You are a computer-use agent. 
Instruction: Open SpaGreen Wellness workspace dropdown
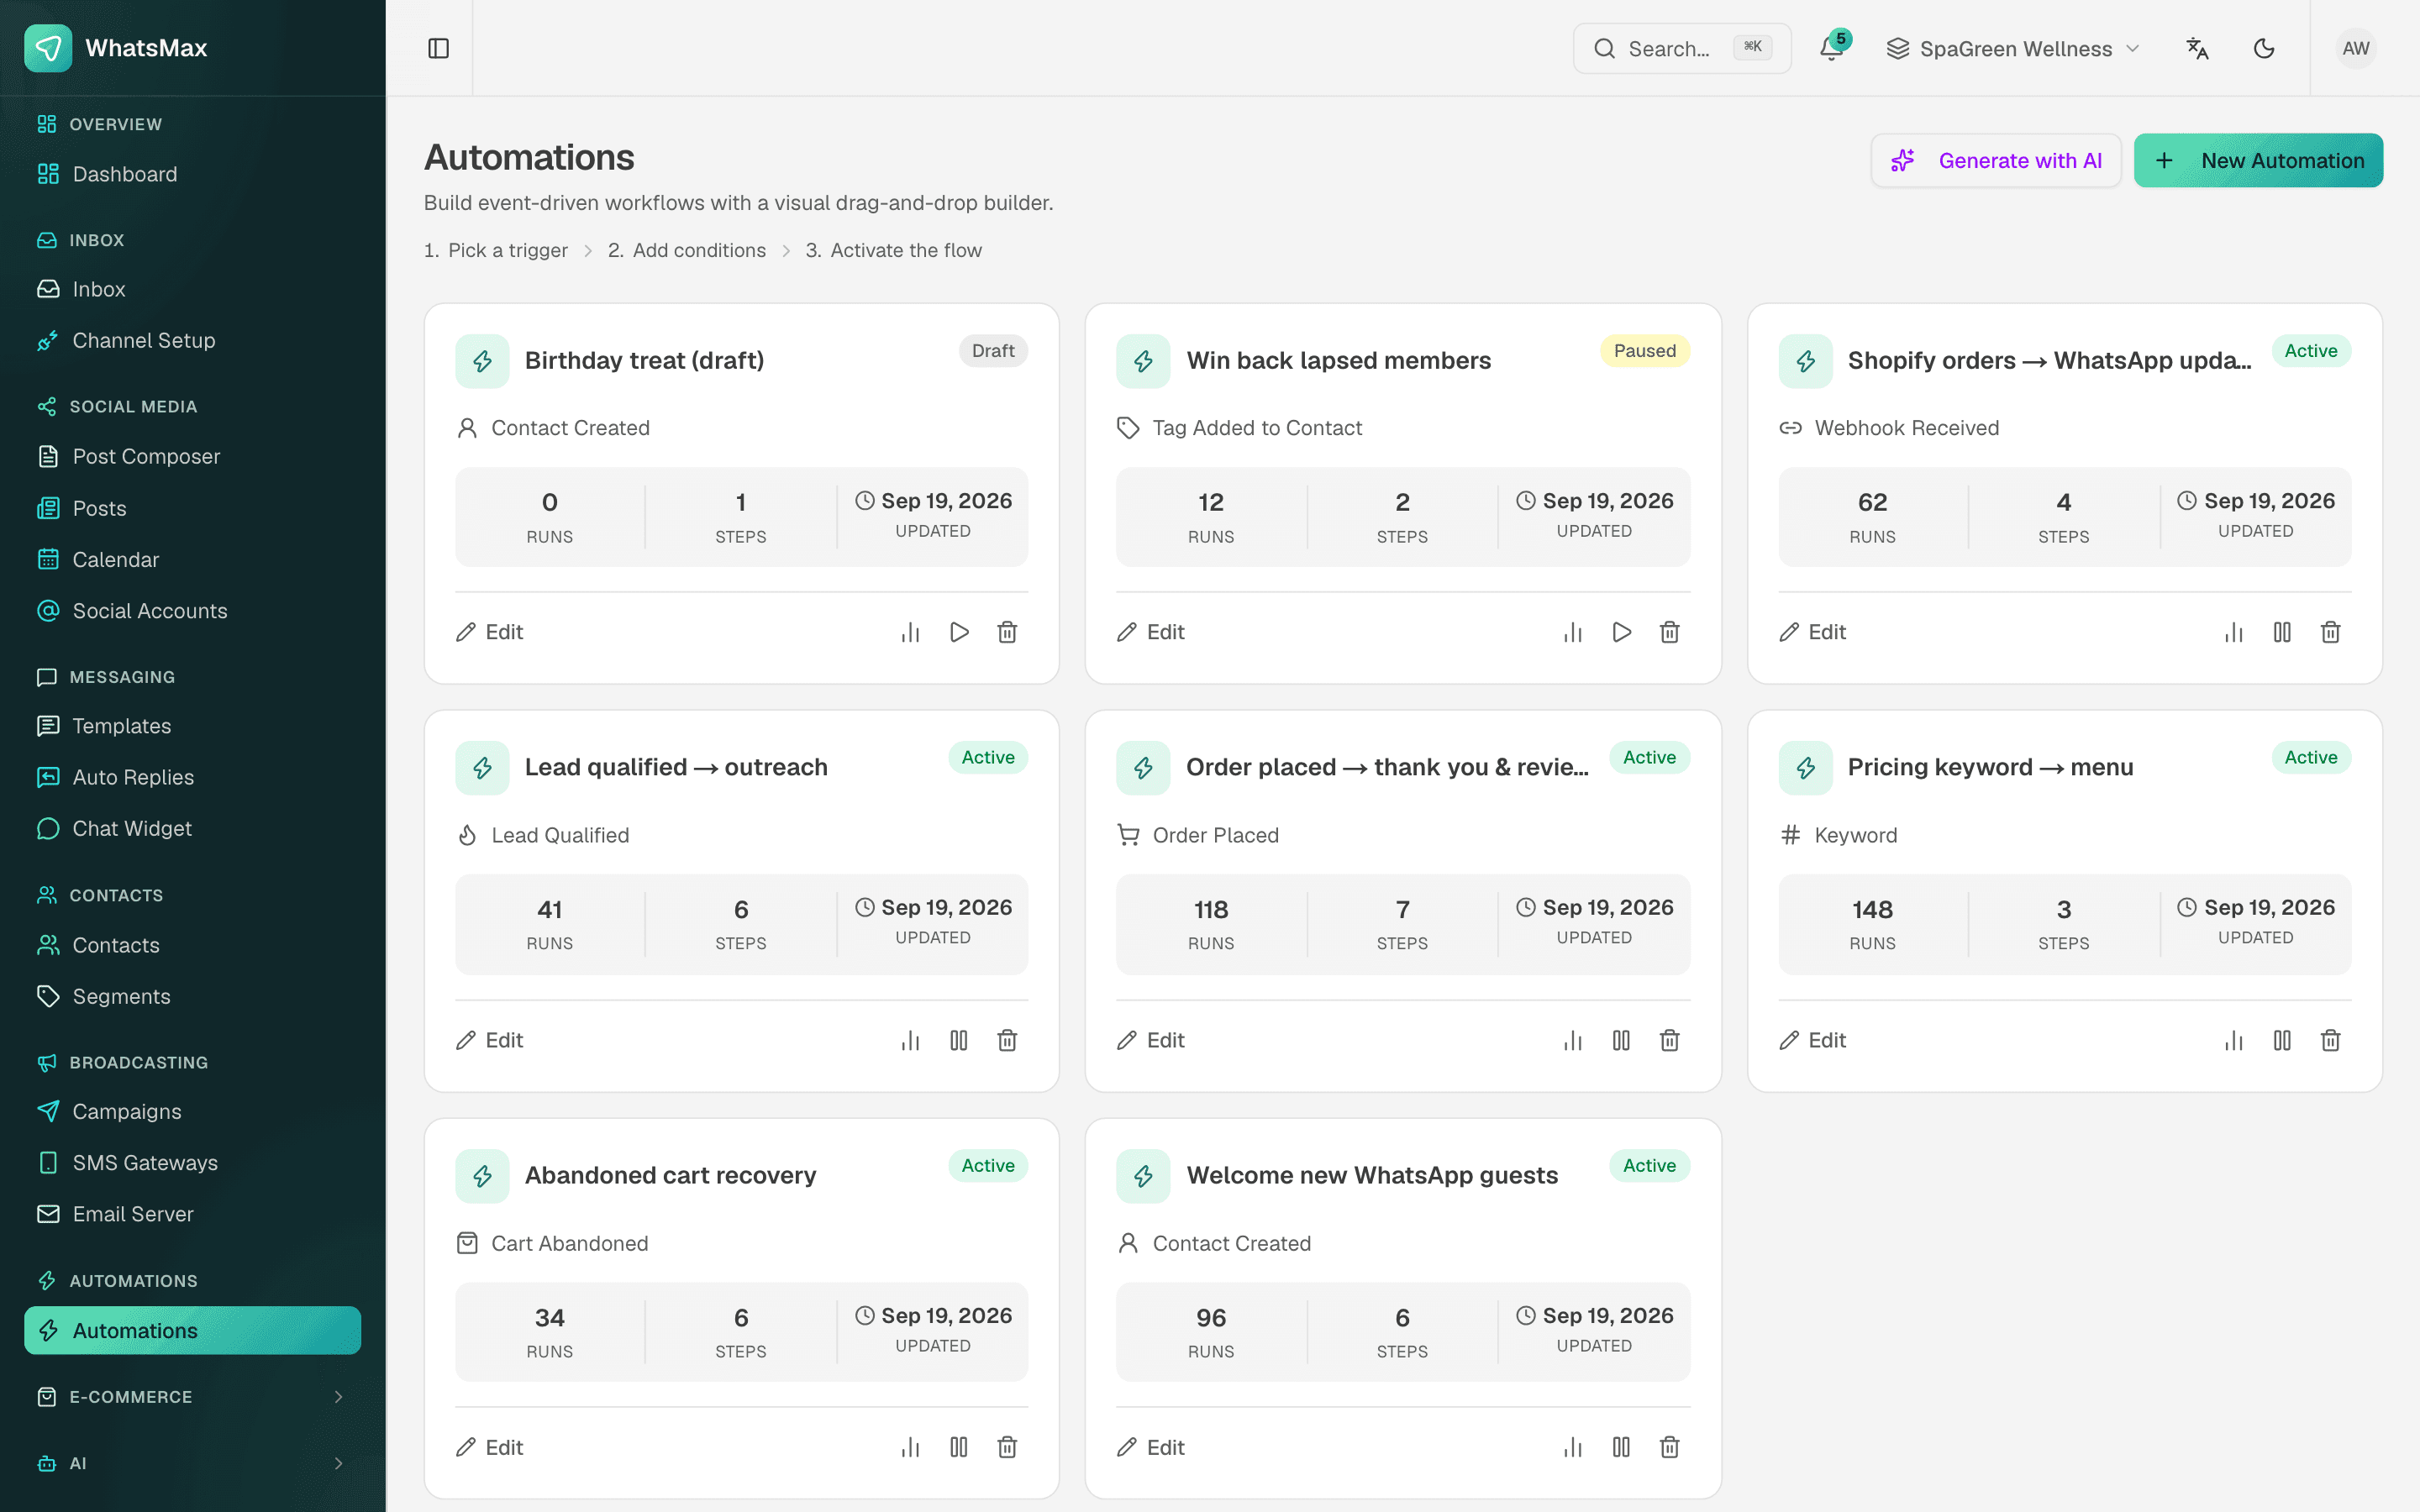pos(2012,48)
